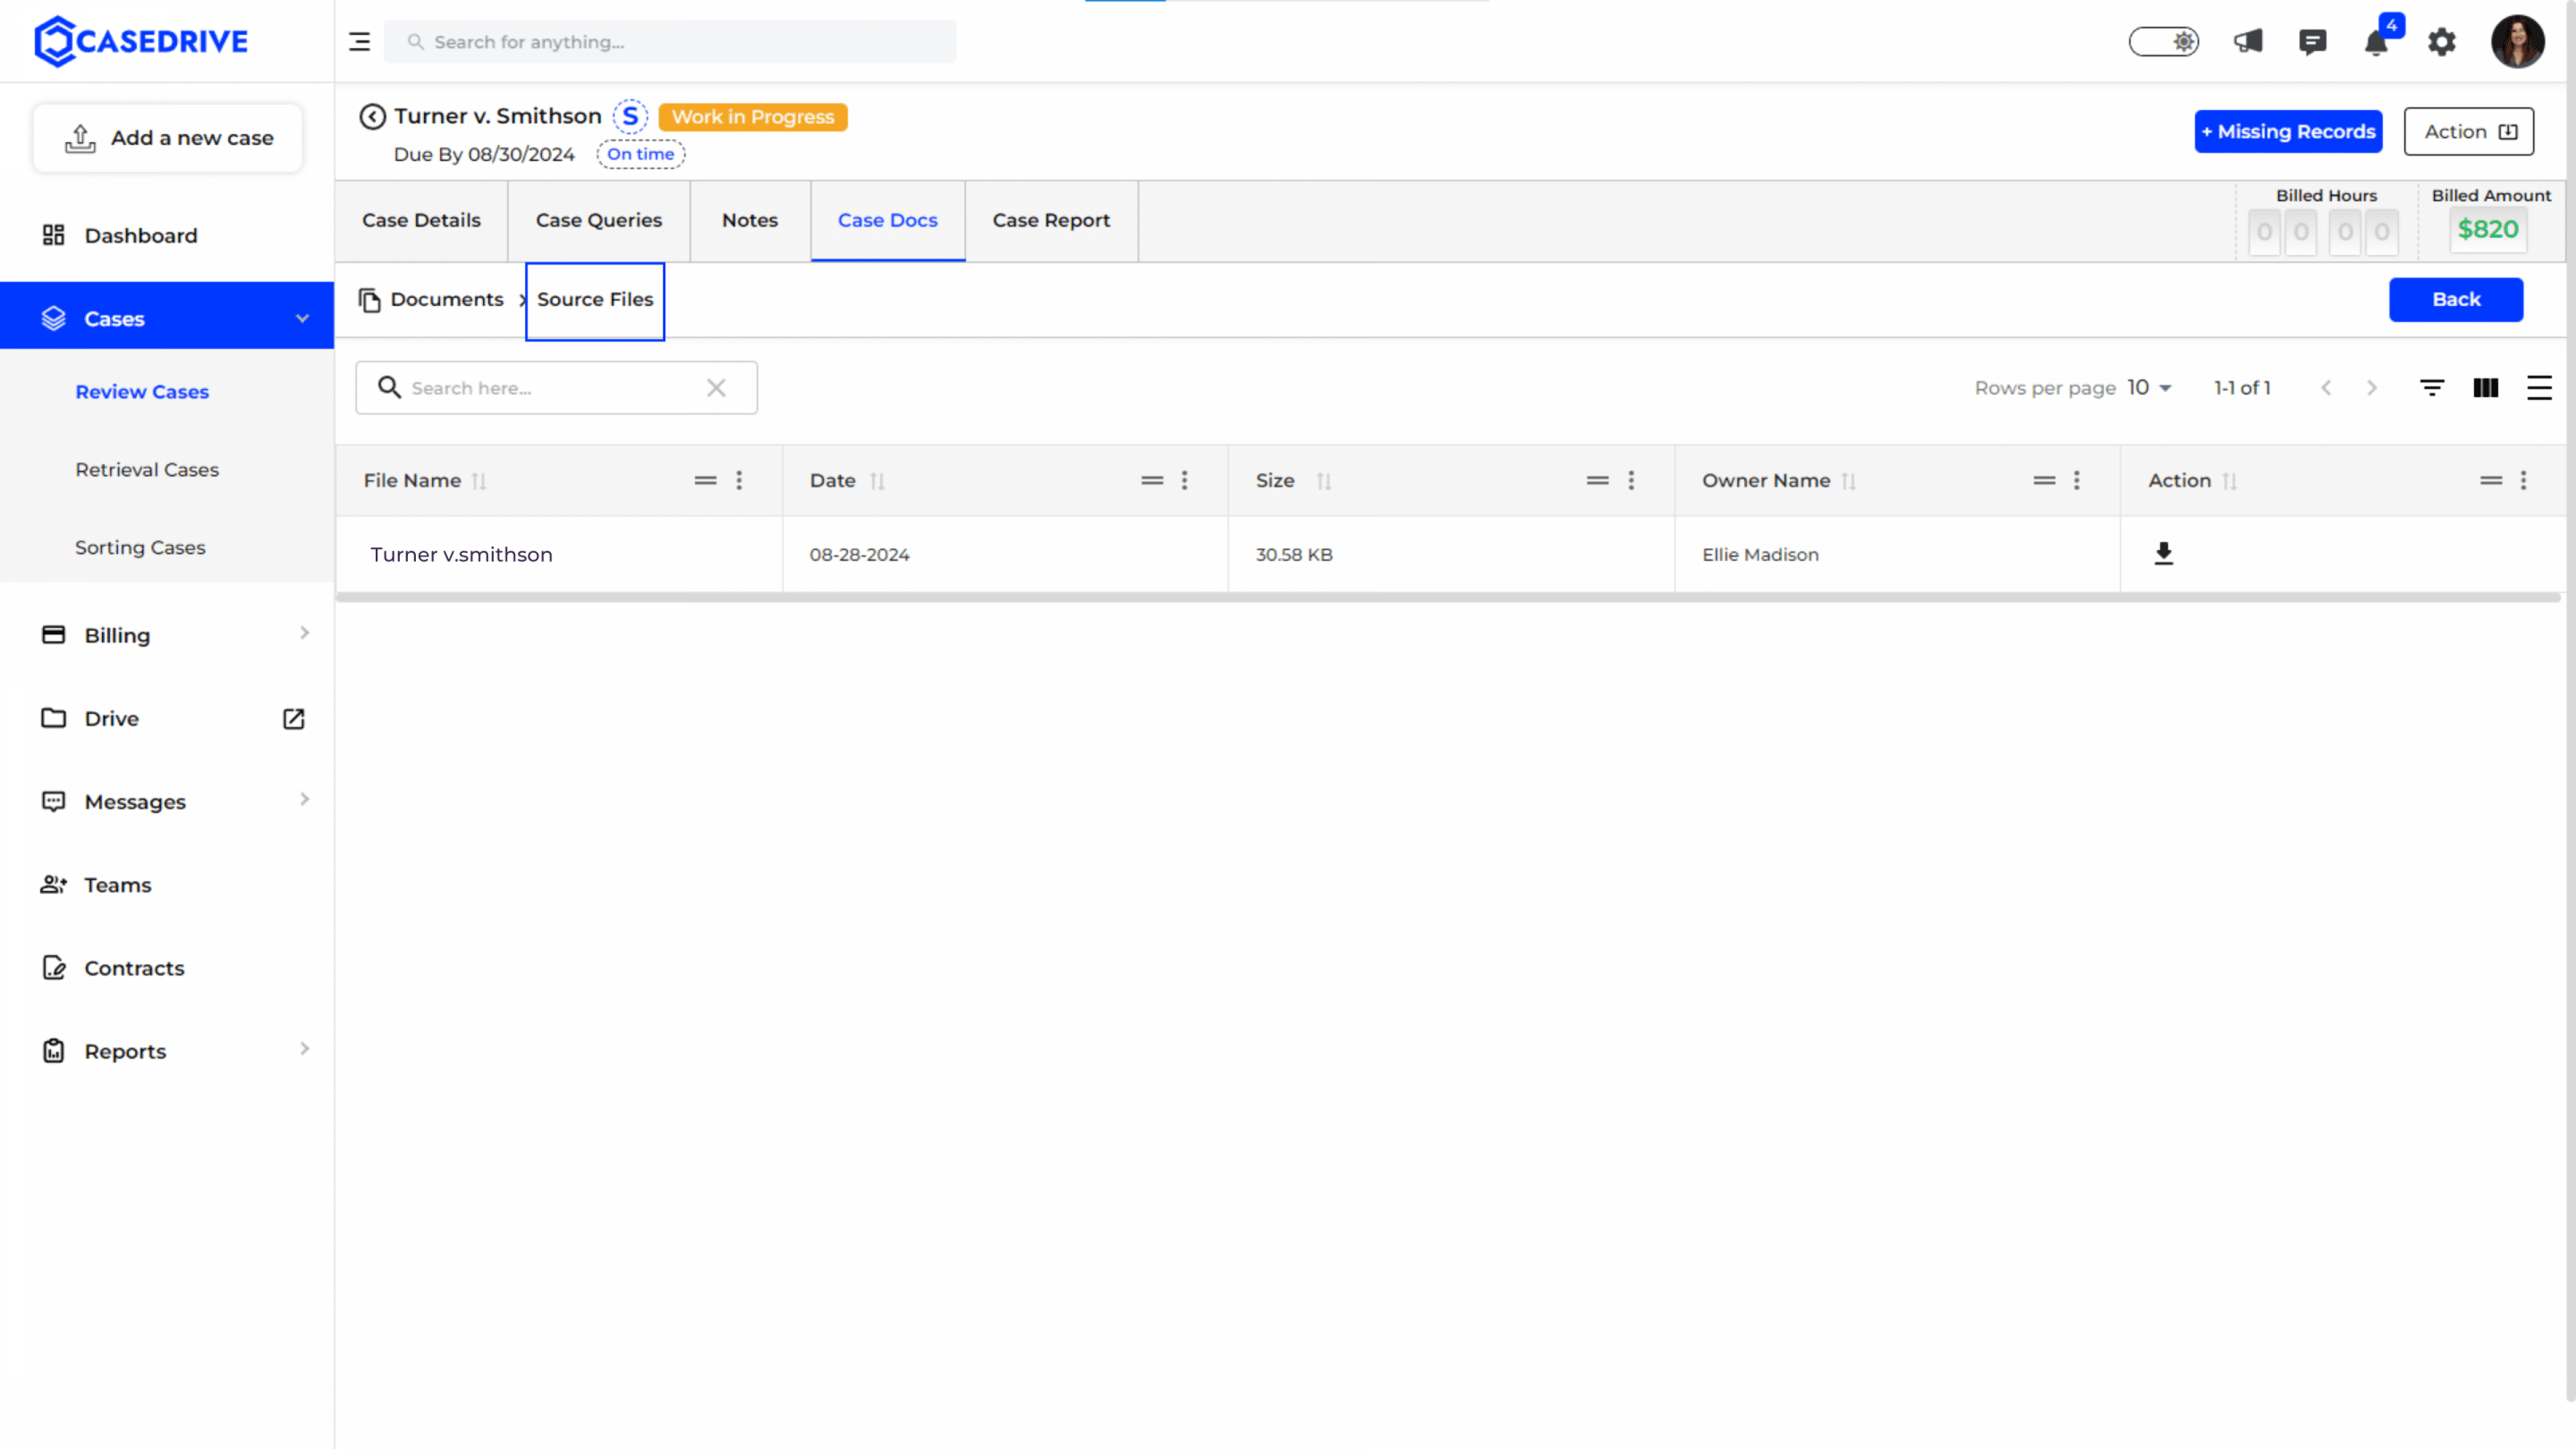Sort the table by File Name
This screenshot has height=1449, width=2576.
479,481
